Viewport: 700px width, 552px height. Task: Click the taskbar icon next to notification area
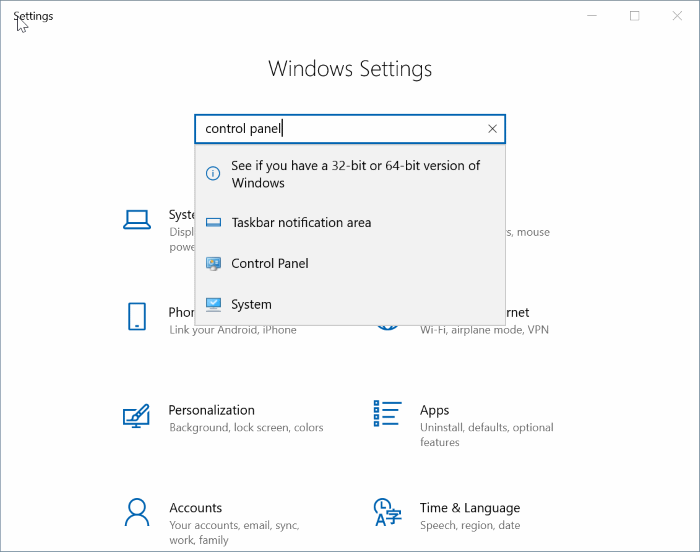213,222
